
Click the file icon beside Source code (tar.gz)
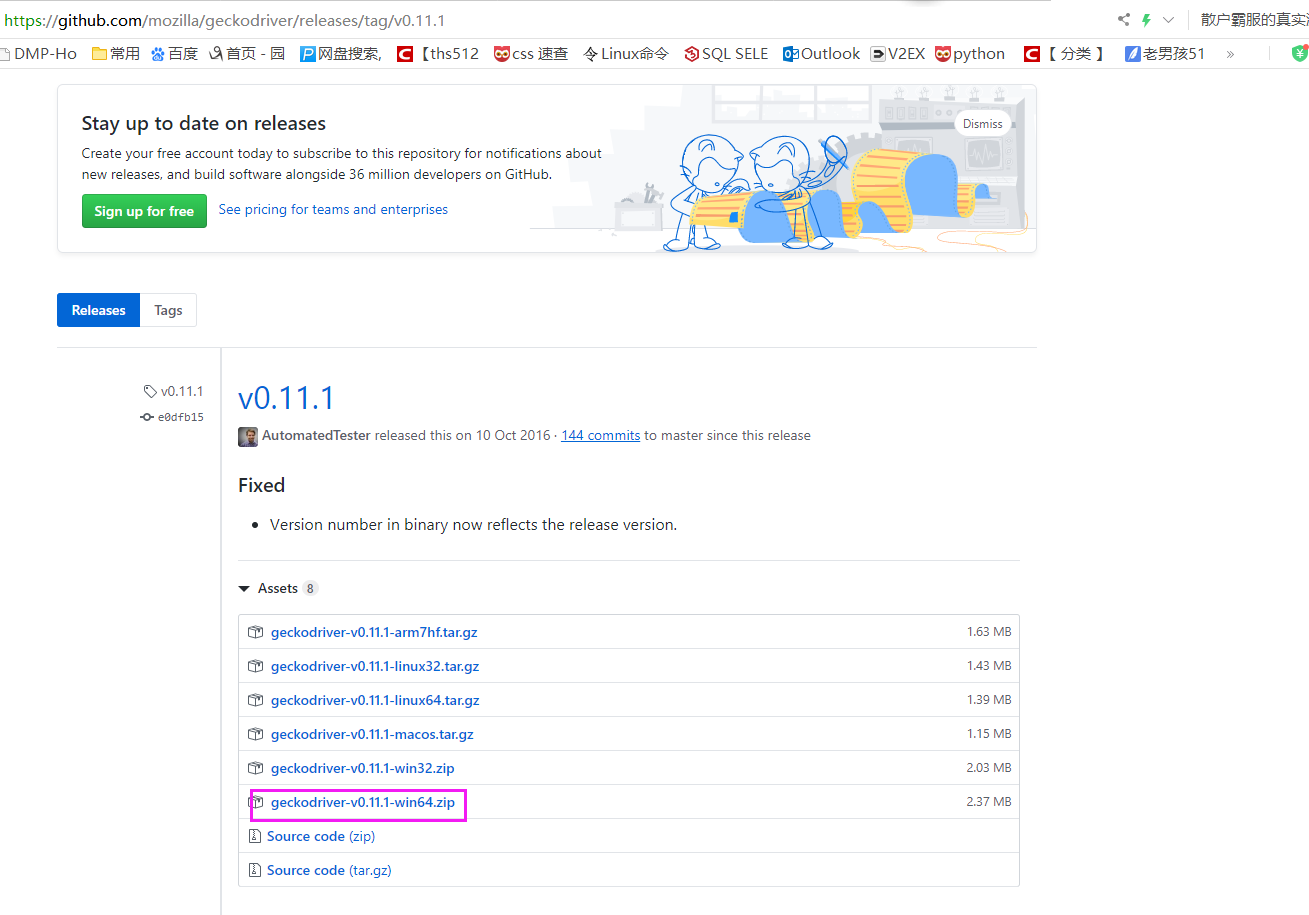coord(254,870)
